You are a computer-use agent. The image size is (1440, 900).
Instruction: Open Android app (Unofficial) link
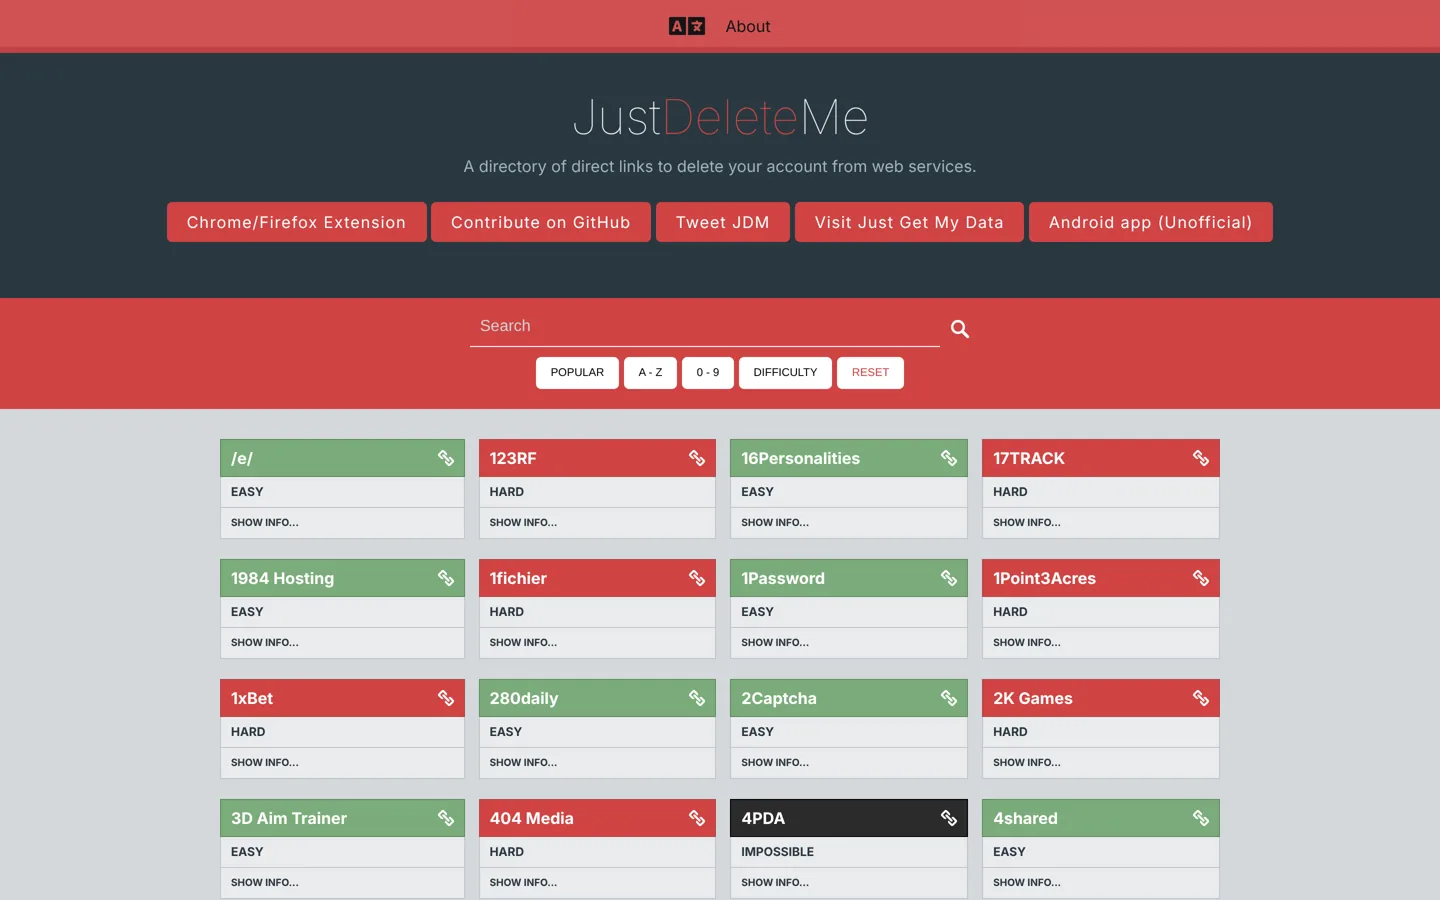tap(1150, 222)
